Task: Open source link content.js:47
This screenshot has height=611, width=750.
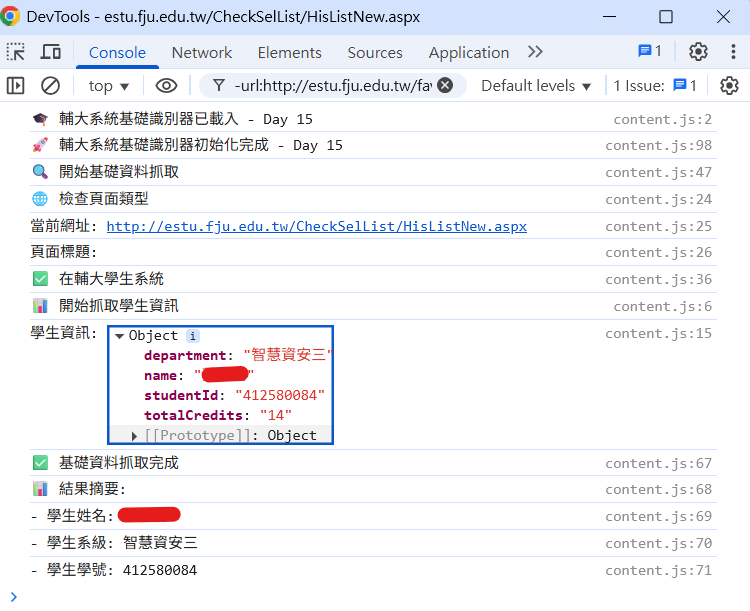Action: 659,172
